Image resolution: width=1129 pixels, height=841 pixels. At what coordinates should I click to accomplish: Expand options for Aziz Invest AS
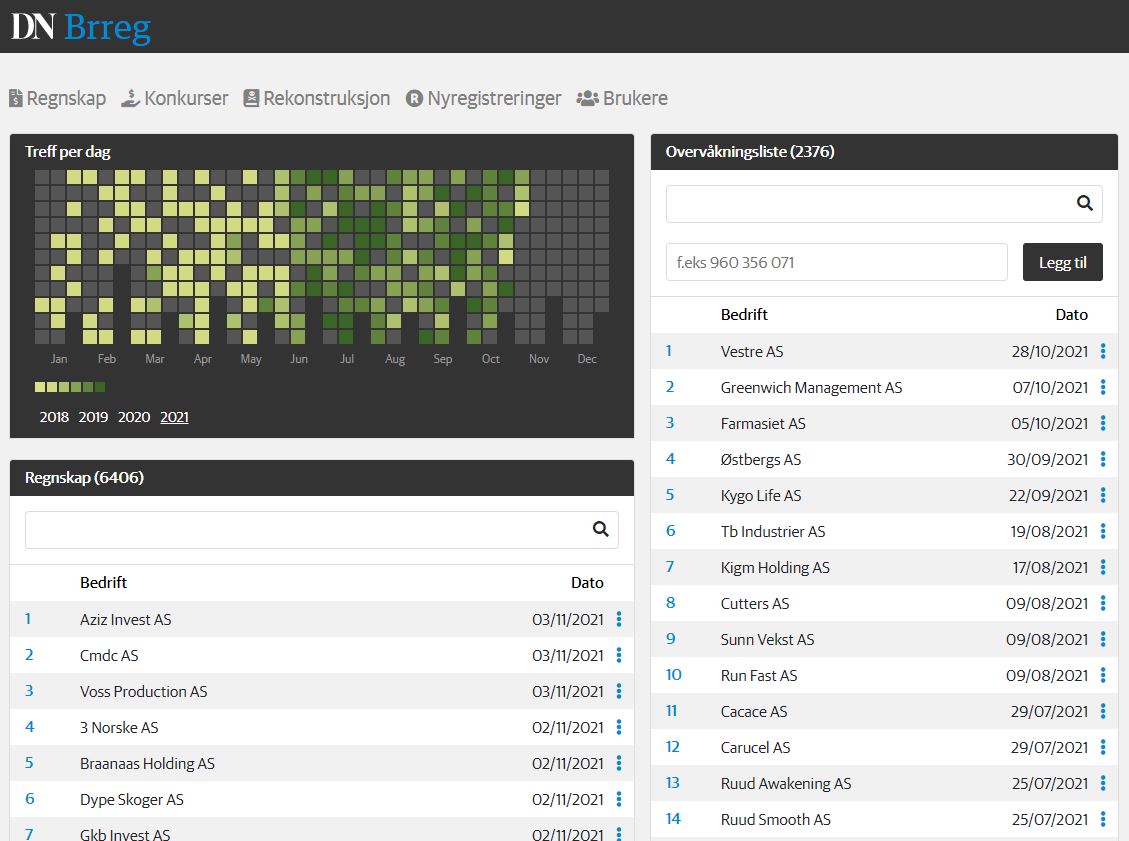pyautogui.click(x=619, y=619)
